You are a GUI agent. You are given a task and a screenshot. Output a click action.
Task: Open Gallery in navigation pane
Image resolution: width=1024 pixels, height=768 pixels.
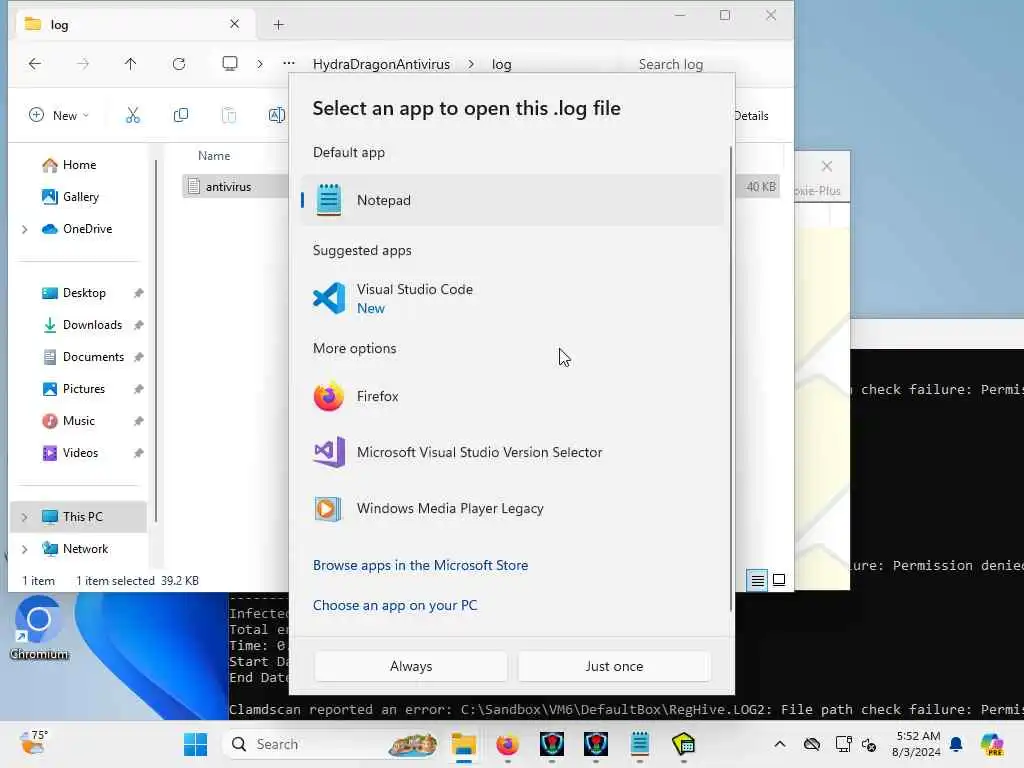point(80,197)
